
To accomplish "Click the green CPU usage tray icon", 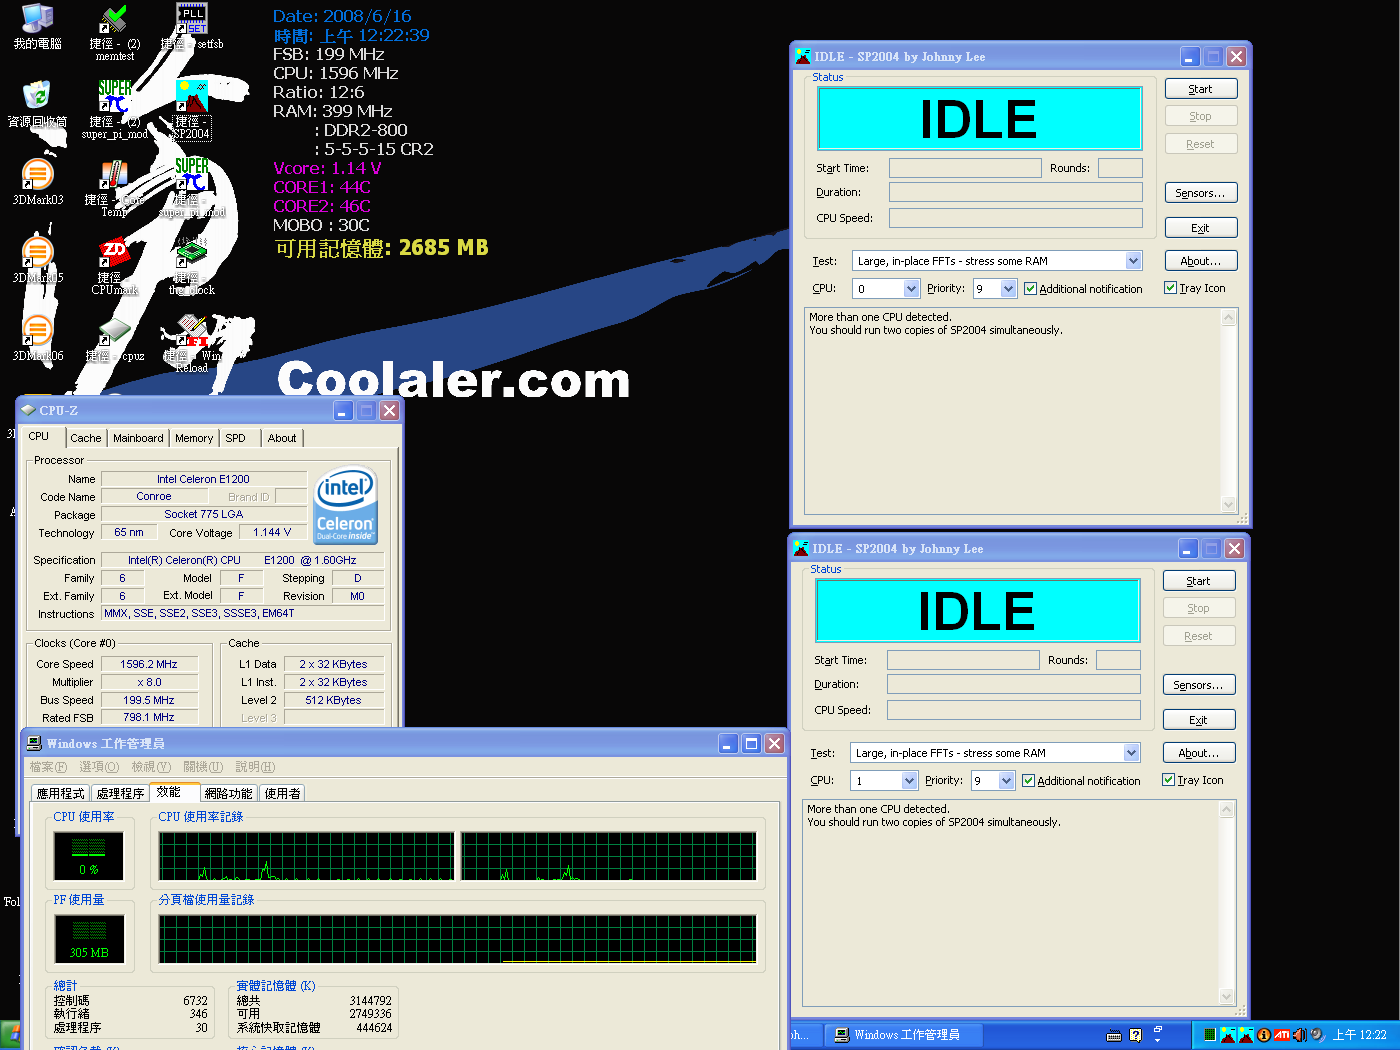I will [x=1210, y=1035].
